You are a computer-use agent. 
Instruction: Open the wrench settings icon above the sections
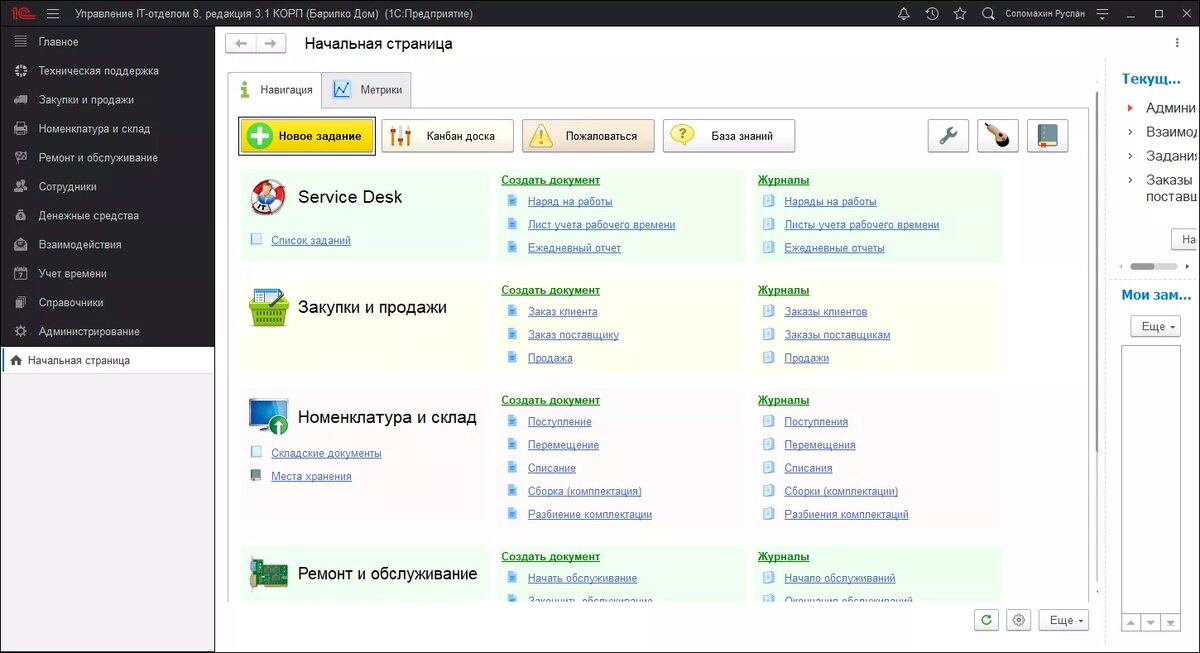(948, 135)
